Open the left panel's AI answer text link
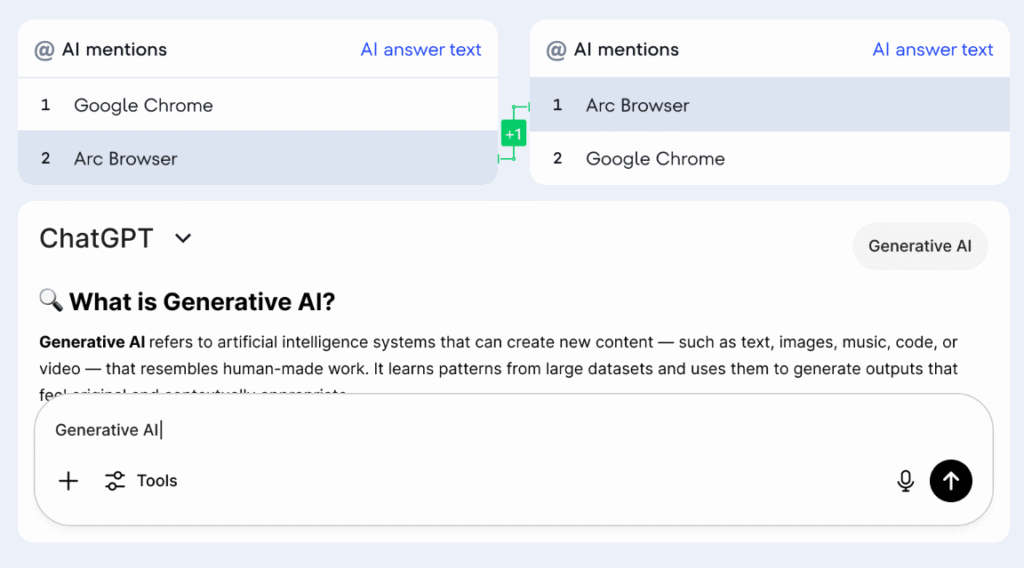 (x=421, y=50)
